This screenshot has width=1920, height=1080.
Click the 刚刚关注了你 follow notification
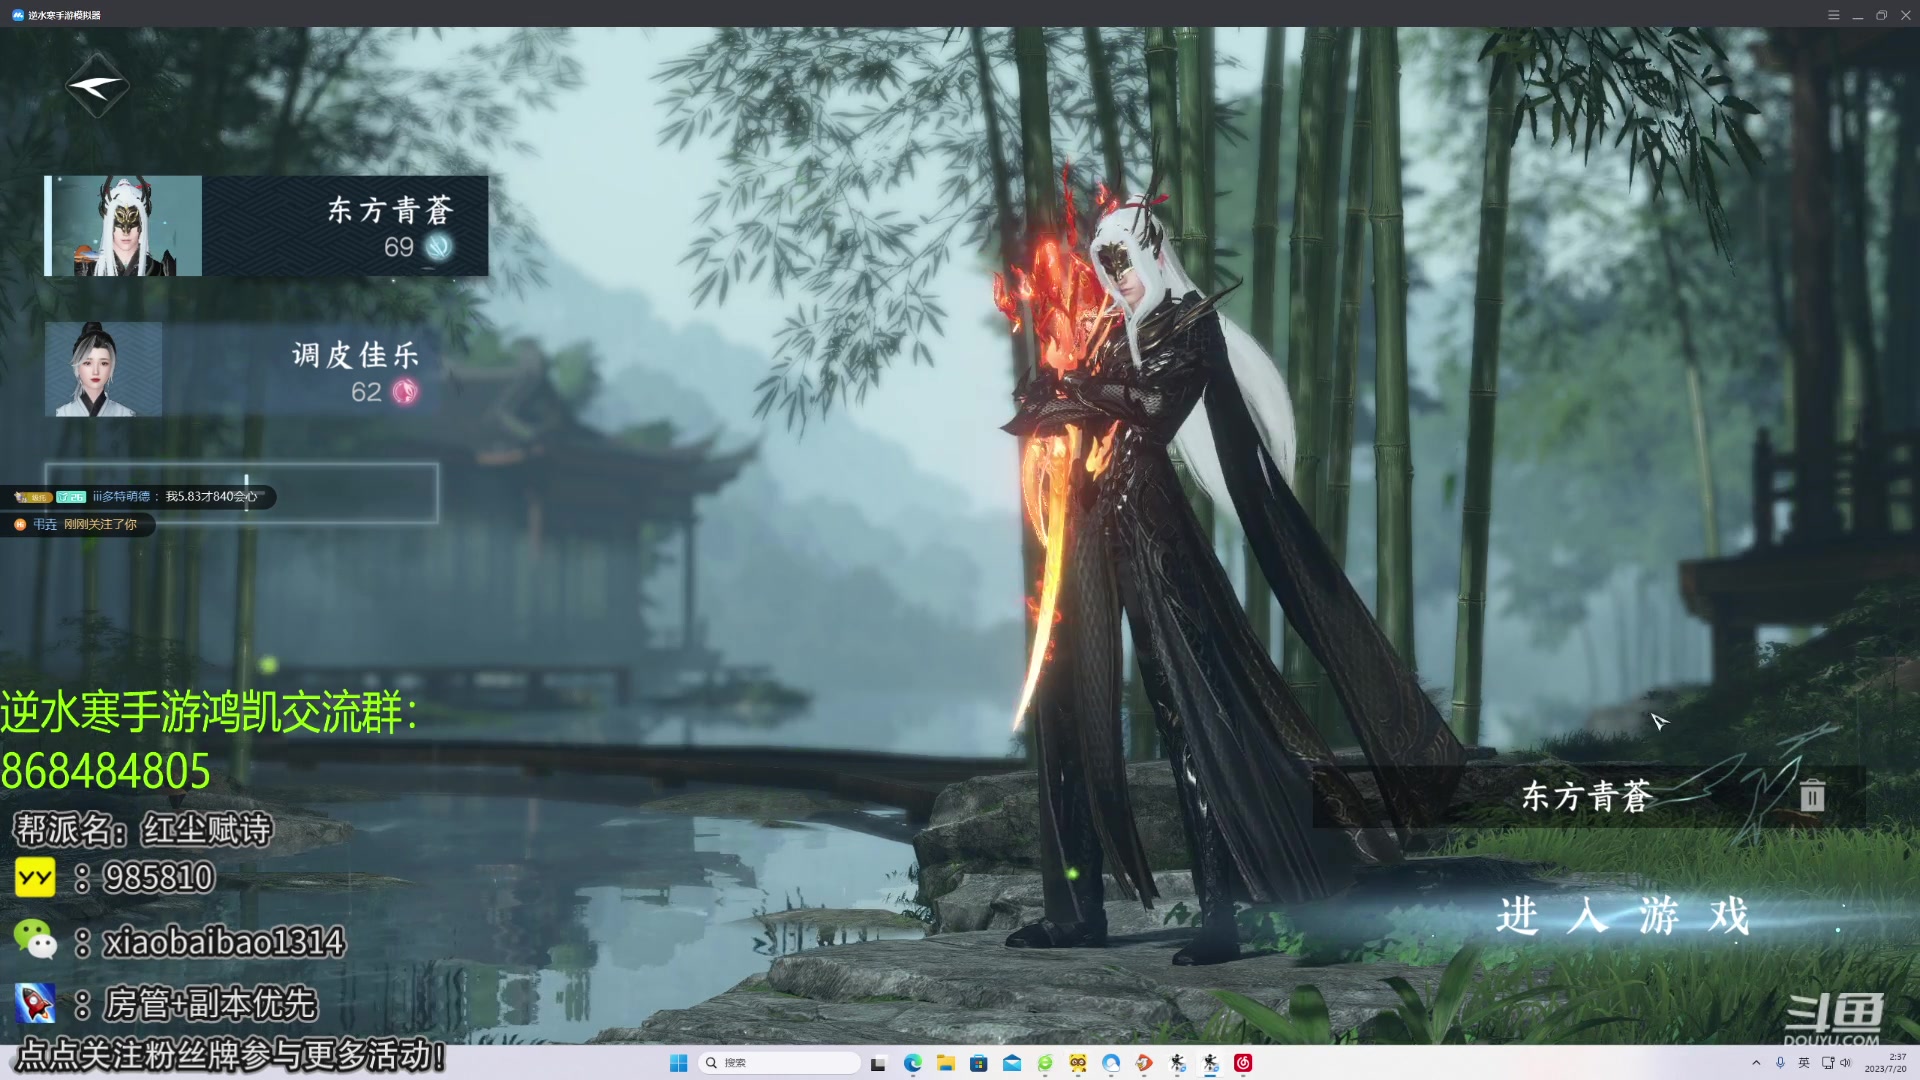(80, 524)
